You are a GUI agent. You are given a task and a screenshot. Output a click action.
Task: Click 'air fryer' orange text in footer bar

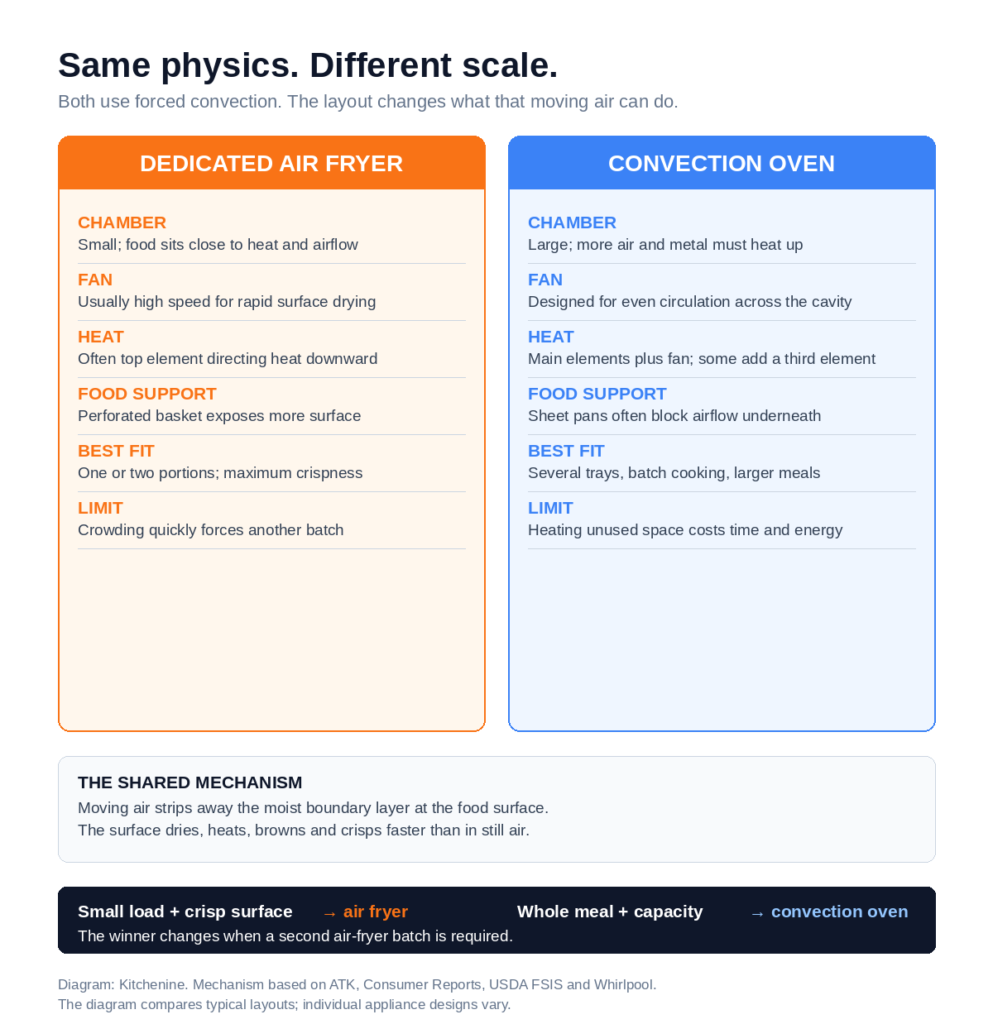point(375,912)
